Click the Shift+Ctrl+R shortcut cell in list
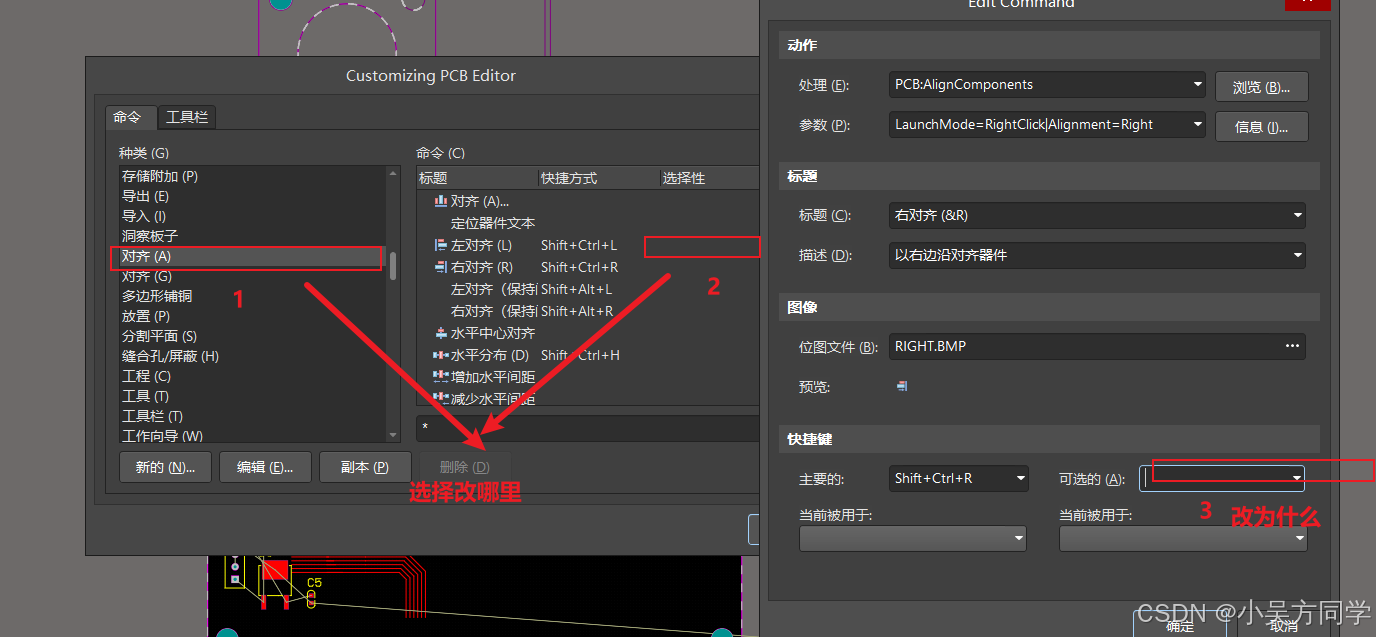1376x637 pixels. (x=579, y=267)
